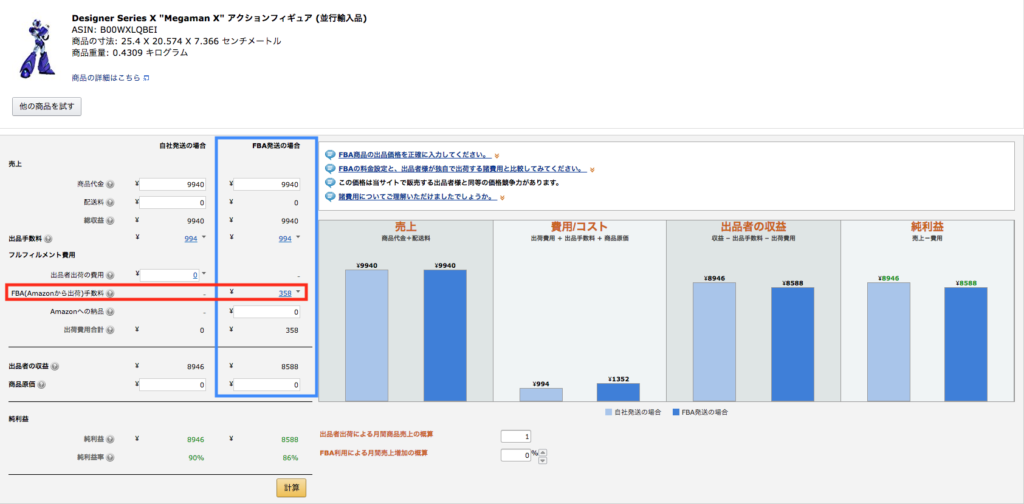Focus 商品代金 field in 自社発送 column
Viewport: 1024px width, 504px height.
pos(173,185)
